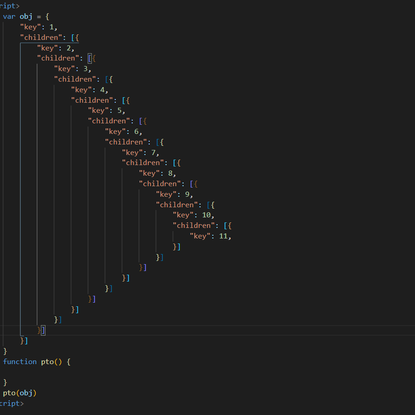Viewport: 415px width, 415px height.
Task: Click "children" directly below "key": 9
Action: 177,205
